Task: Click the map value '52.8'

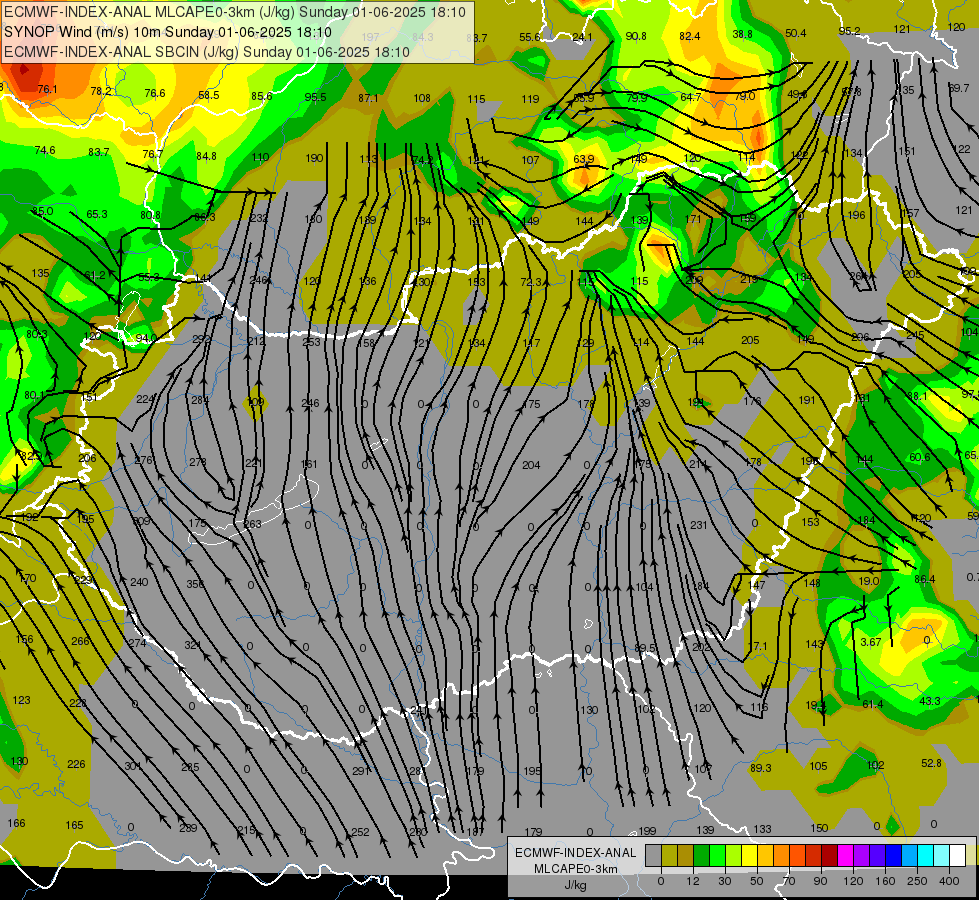Action: tap(931, 763)
